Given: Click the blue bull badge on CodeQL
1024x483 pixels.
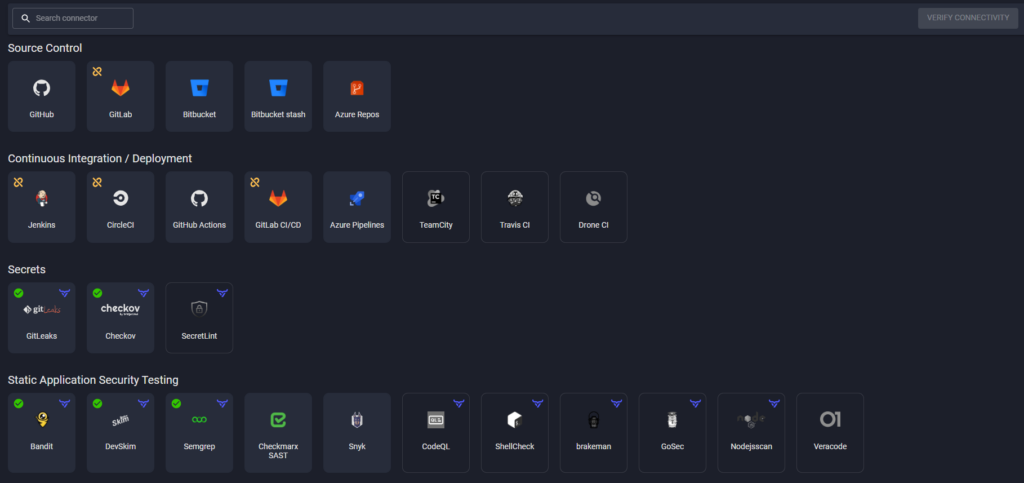Looking at the screenshot, I should (x=458, y=403).
